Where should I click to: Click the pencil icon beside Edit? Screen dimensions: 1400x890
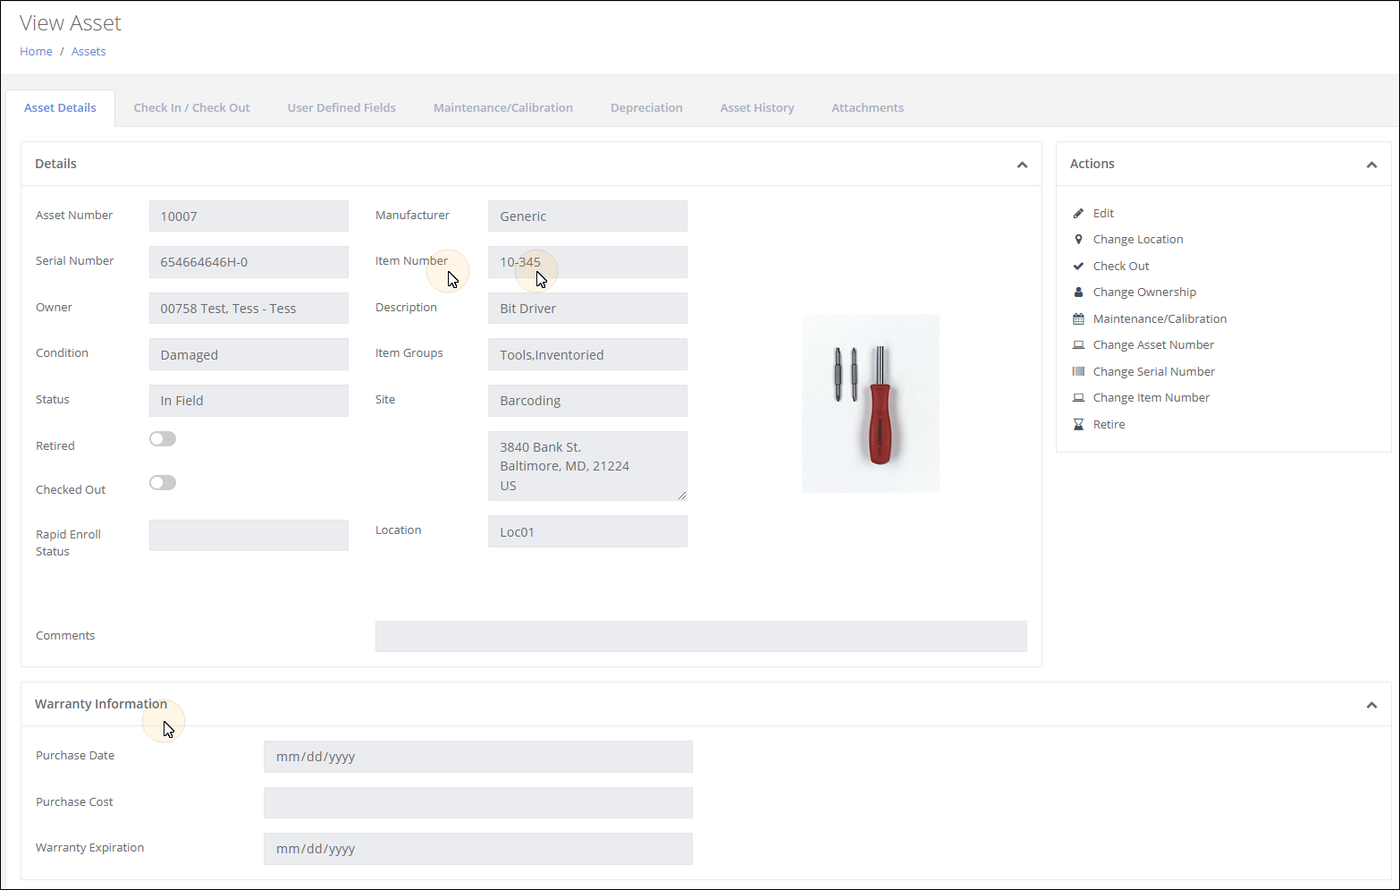(x=1078, y=213)
